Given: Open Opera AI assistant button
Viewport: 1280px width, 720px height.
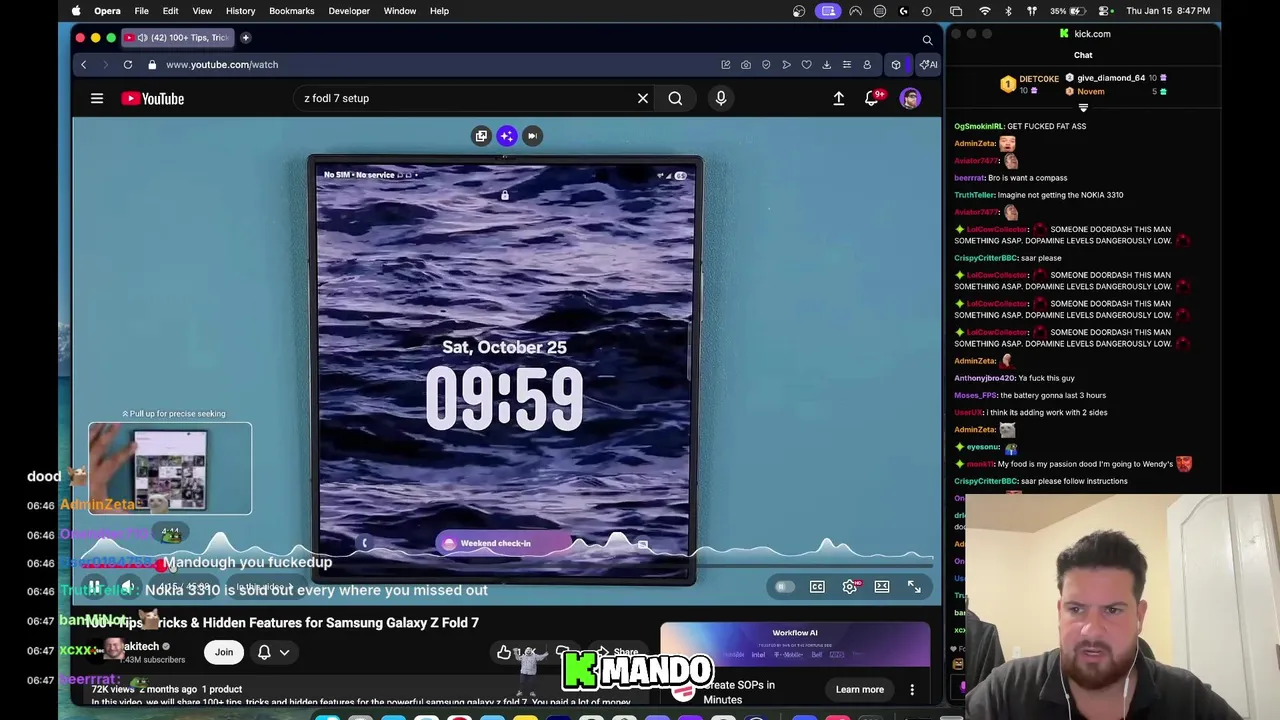Looking at the screenshot, I should click(x=928, y=65).
